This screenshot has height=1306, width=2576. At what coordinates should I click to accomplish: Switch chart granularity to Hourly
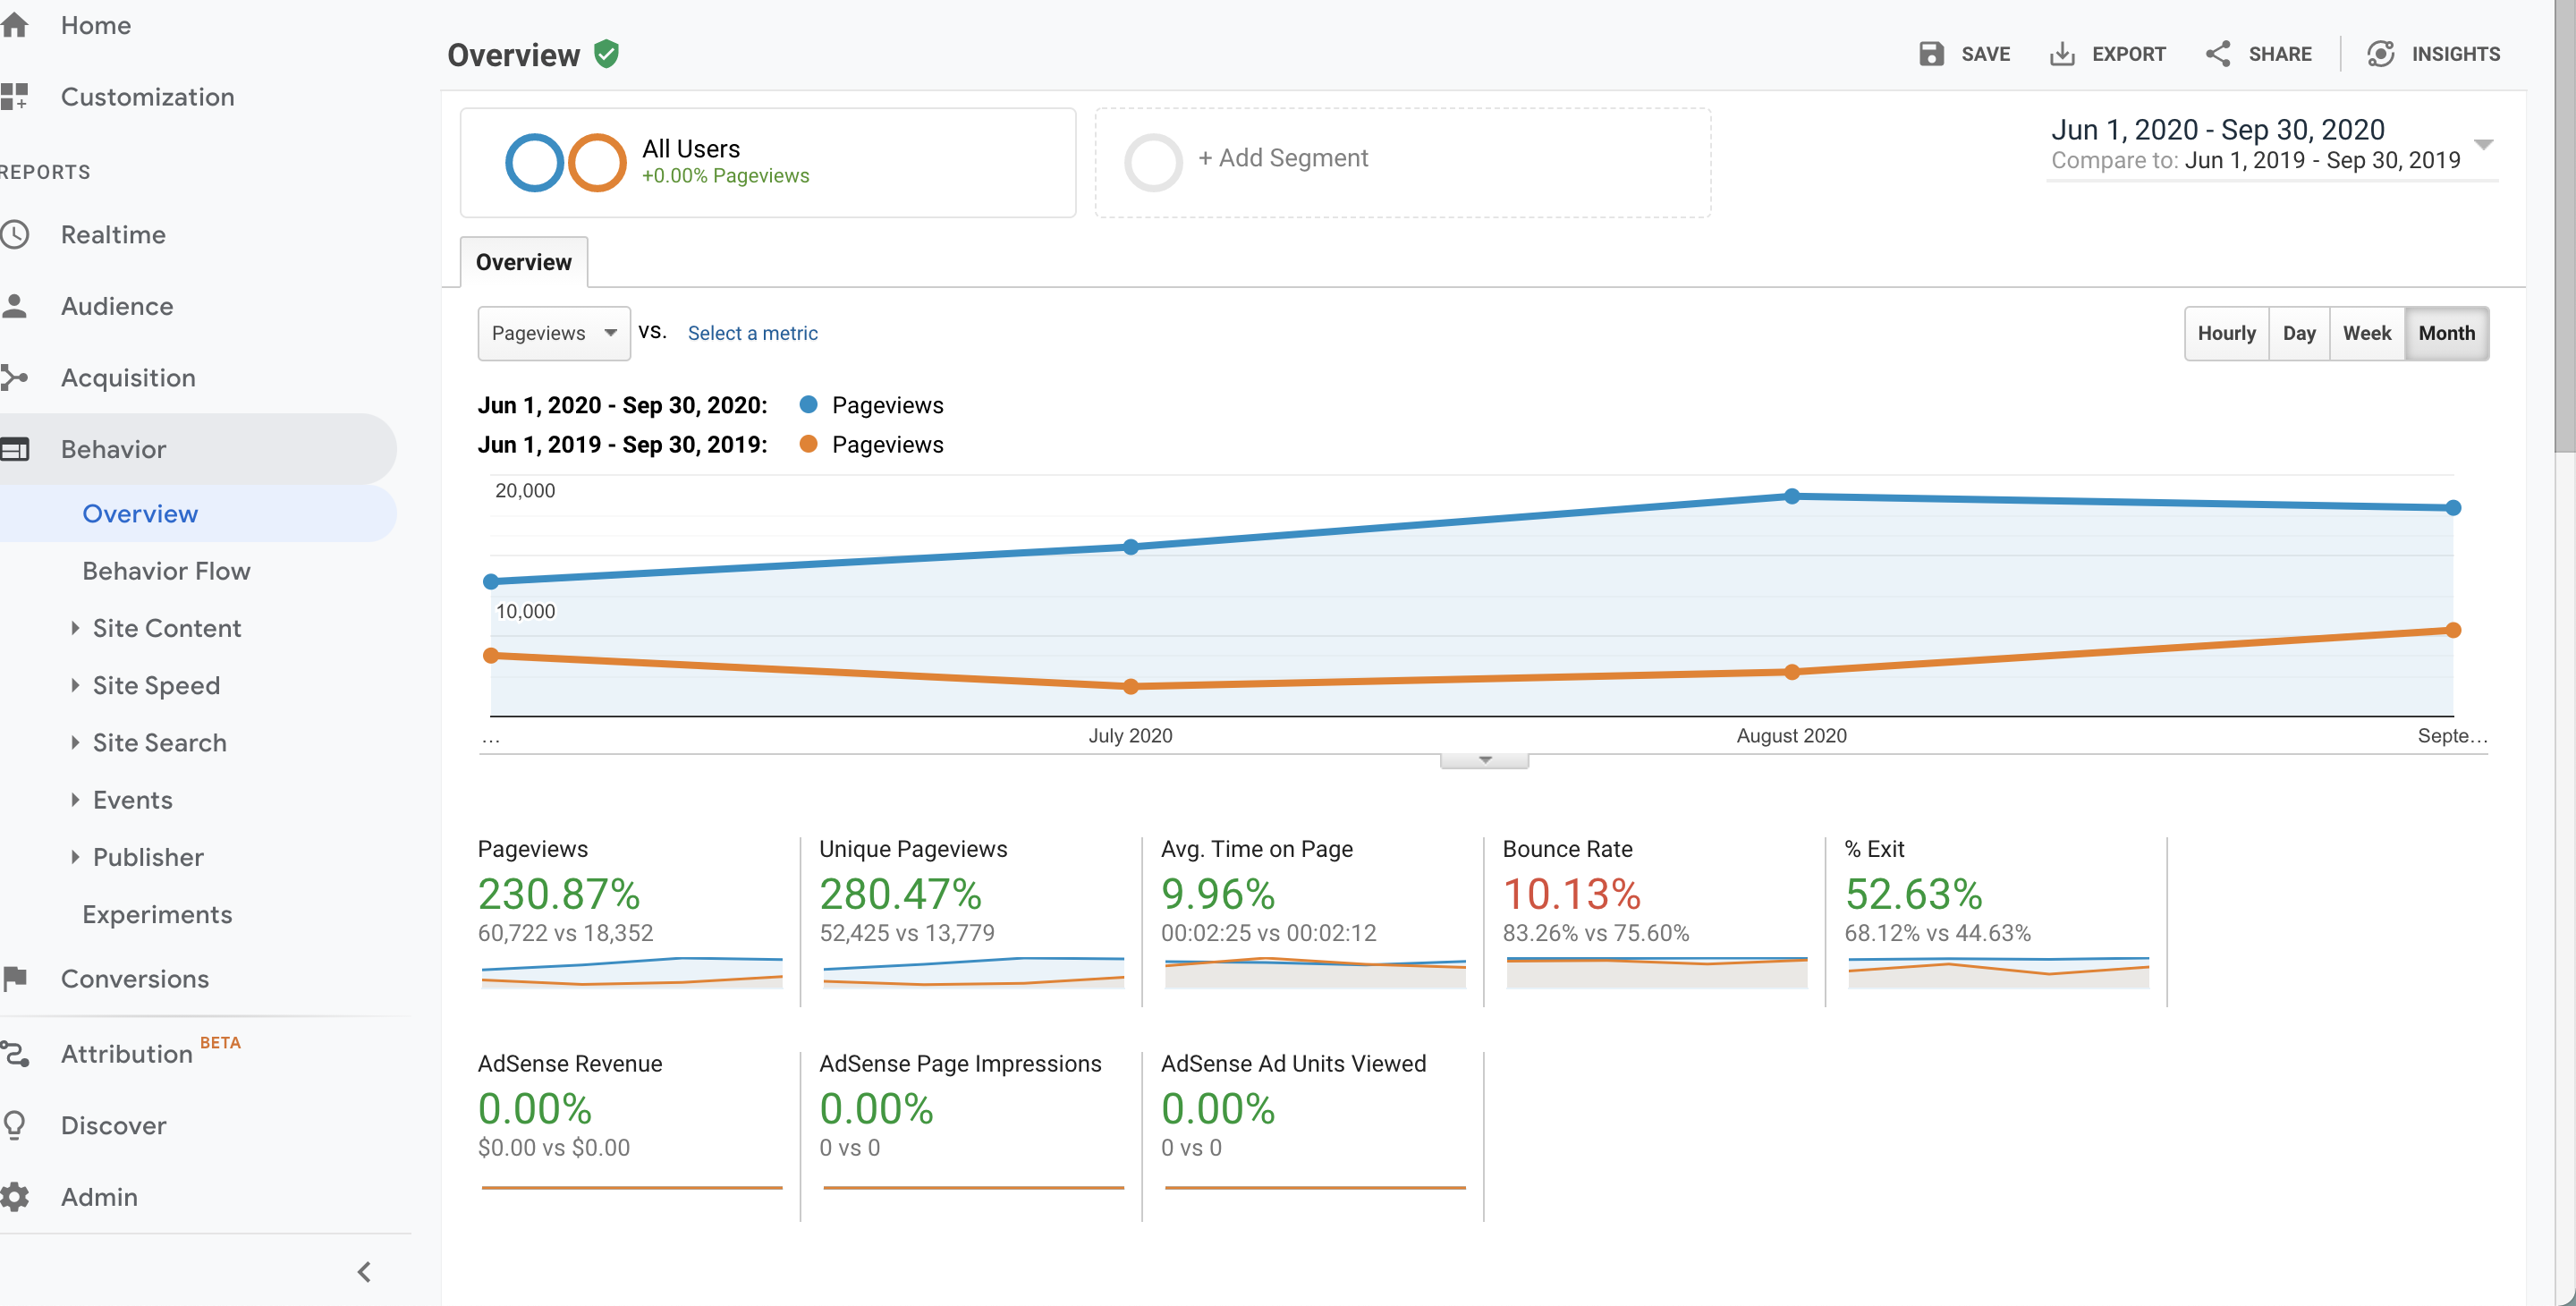pyautogui.click(x=2226, y=333)
